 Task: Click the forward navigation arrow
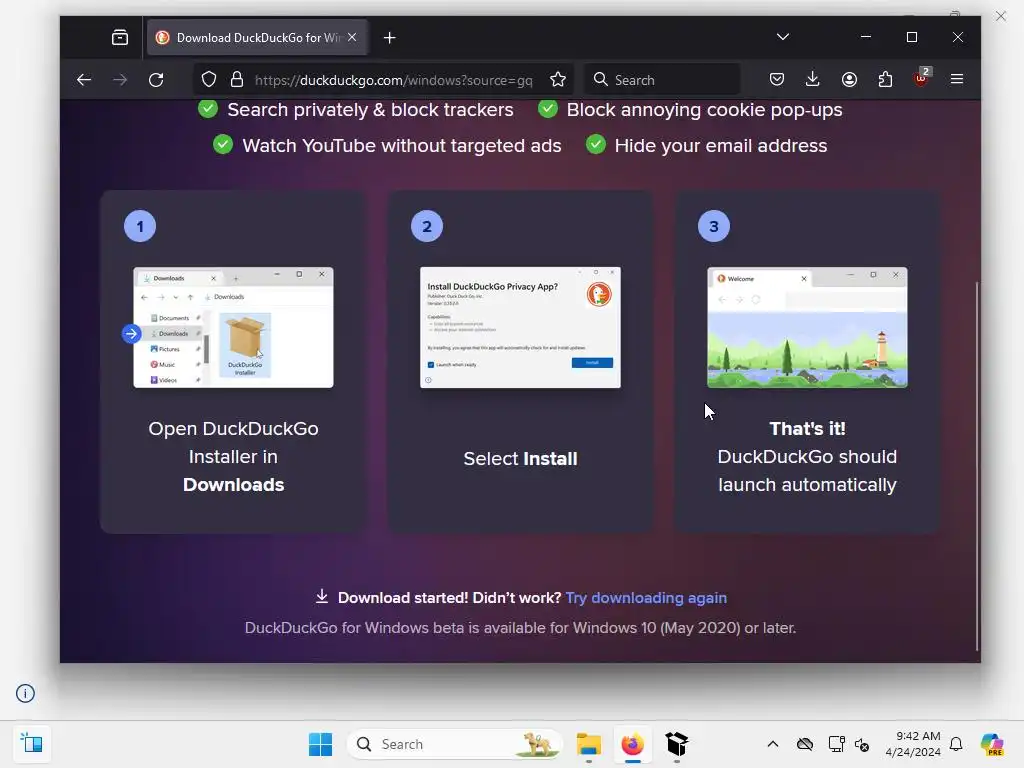[120, 80]
